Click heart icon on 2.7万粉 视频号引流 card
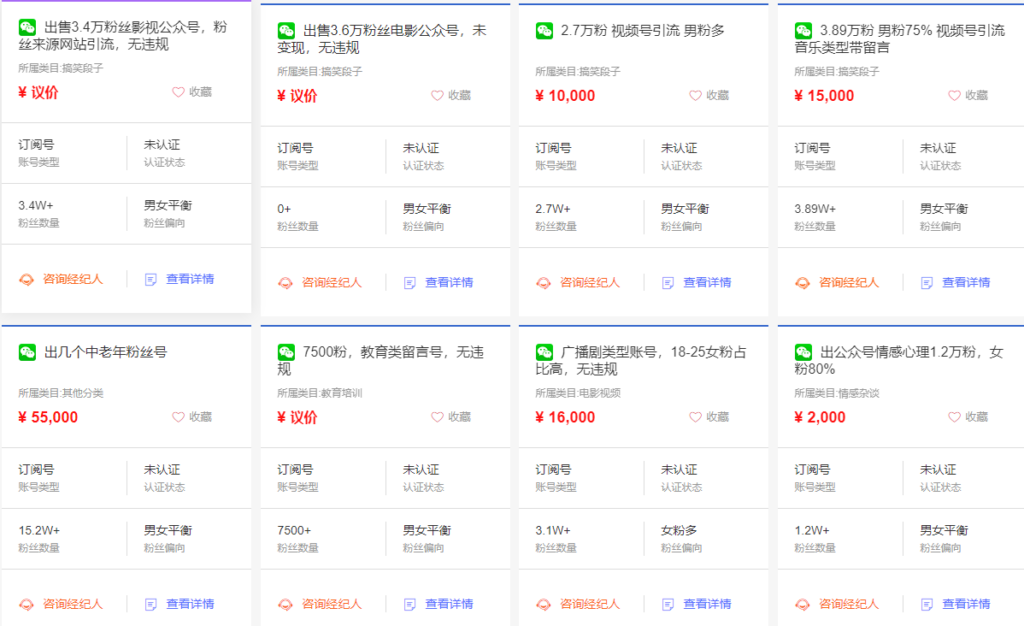This screenshot has width=1024, height=626. 696,95
